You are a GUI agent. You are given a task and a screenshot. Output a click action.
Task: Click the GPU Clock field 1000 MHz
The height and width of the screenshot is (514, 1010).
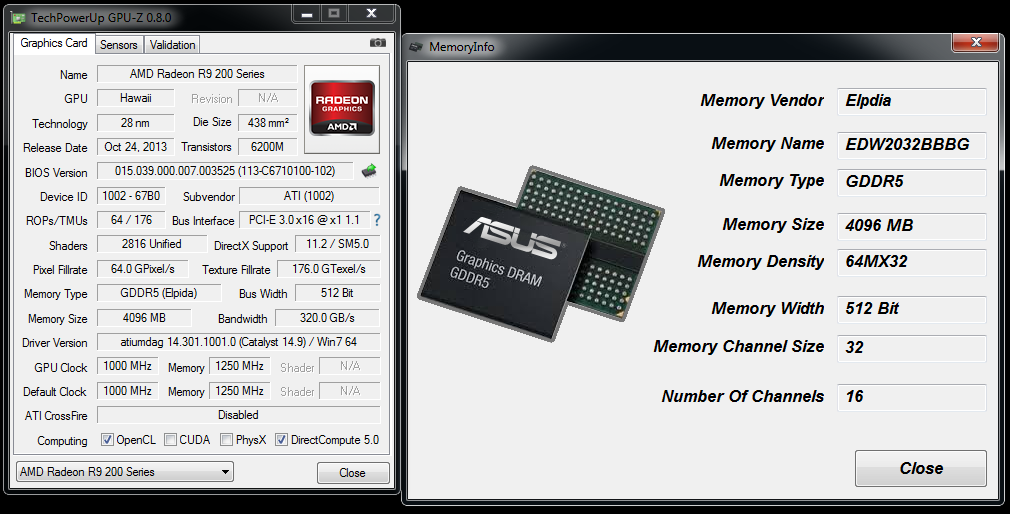click(x=128, y=366)
